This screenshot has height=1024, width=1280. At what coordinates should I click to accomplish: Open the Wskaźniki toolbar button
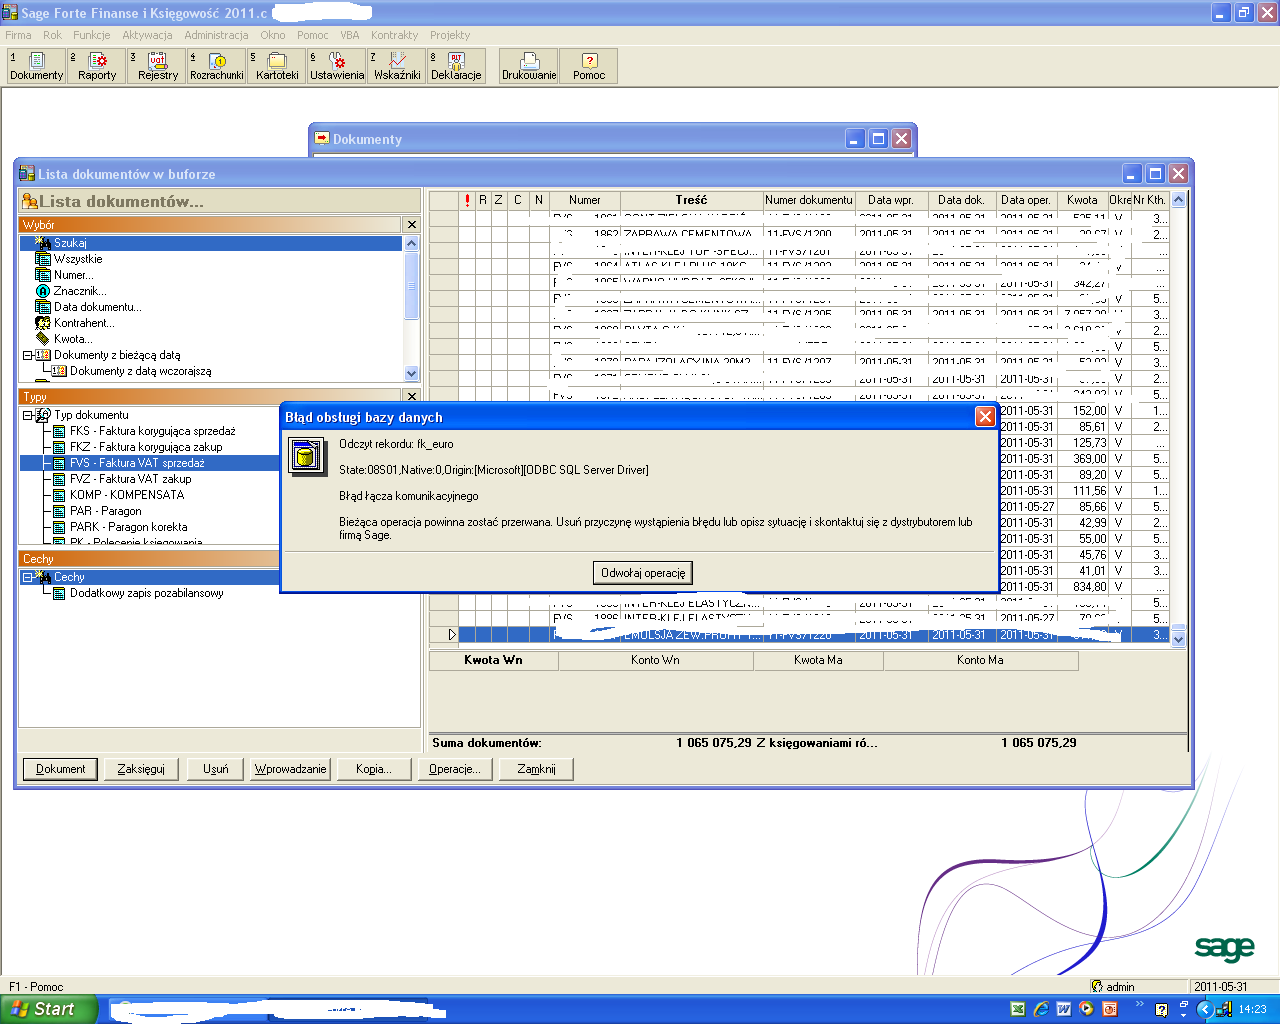tap(397, 66)
